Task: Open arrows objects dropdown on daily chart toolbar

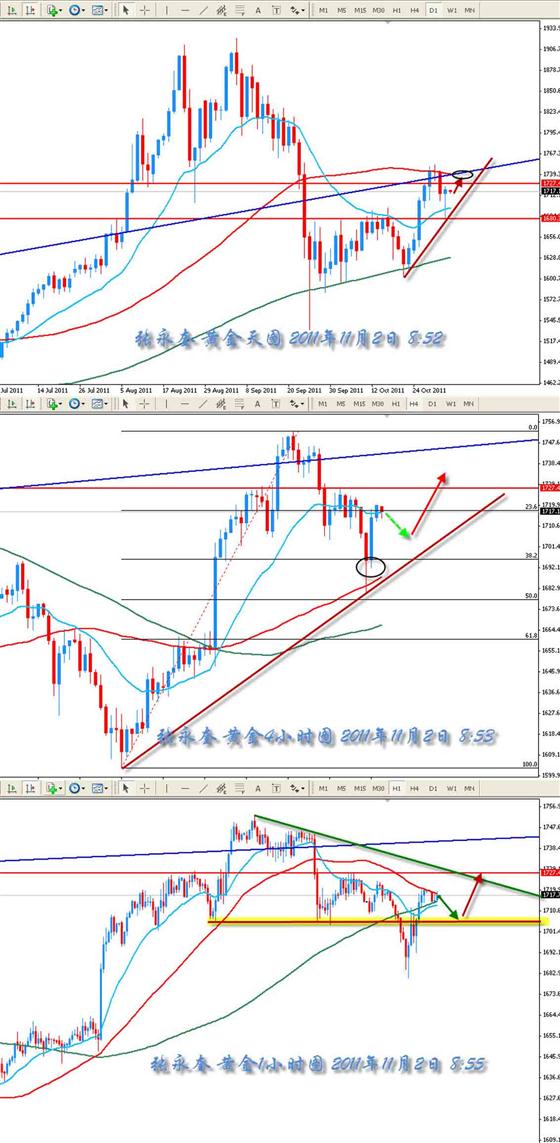Action: pyautogui.click(x=298, y=10)
